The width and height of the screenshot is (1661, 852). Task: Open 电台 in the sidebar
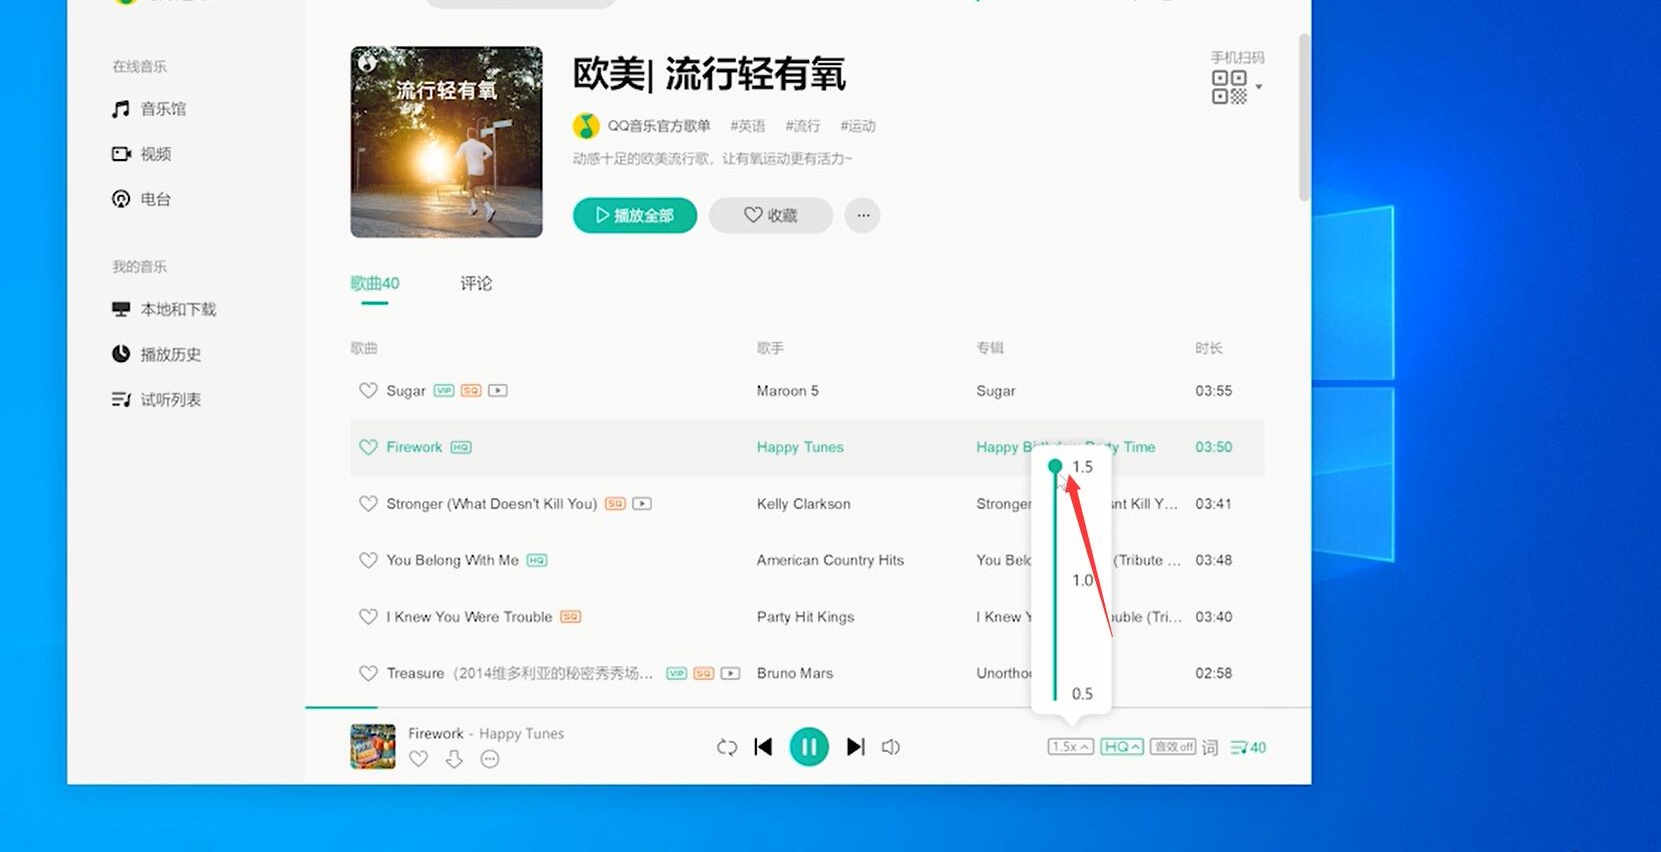(x=141, y=199)
